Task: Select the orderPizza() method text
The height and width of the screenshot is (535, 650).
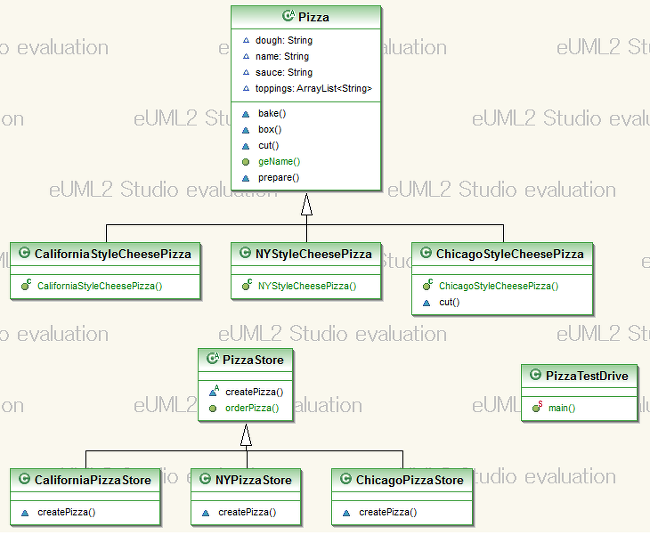Action: pos(252,408)
